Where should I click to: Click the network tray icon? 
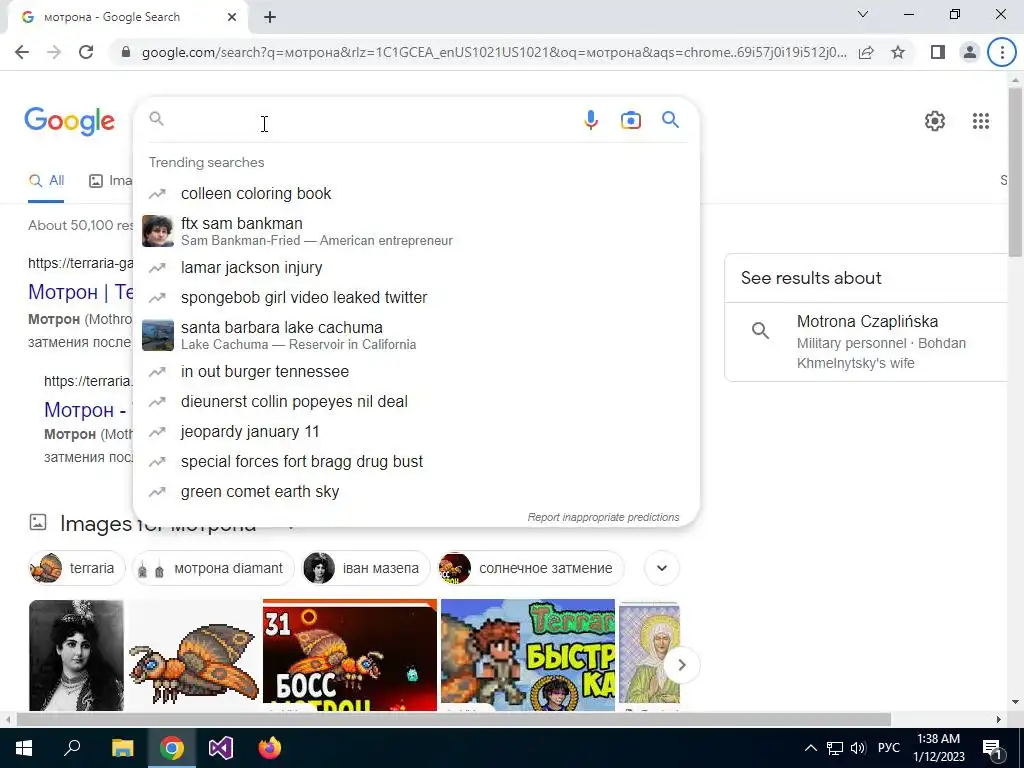(x=835, y=748)
